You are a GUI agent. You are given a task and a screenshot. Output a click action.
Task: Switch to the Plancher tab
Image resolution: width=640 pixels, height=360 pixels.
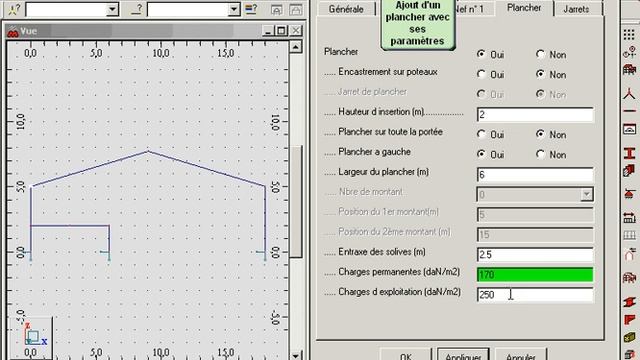point(524,8)
